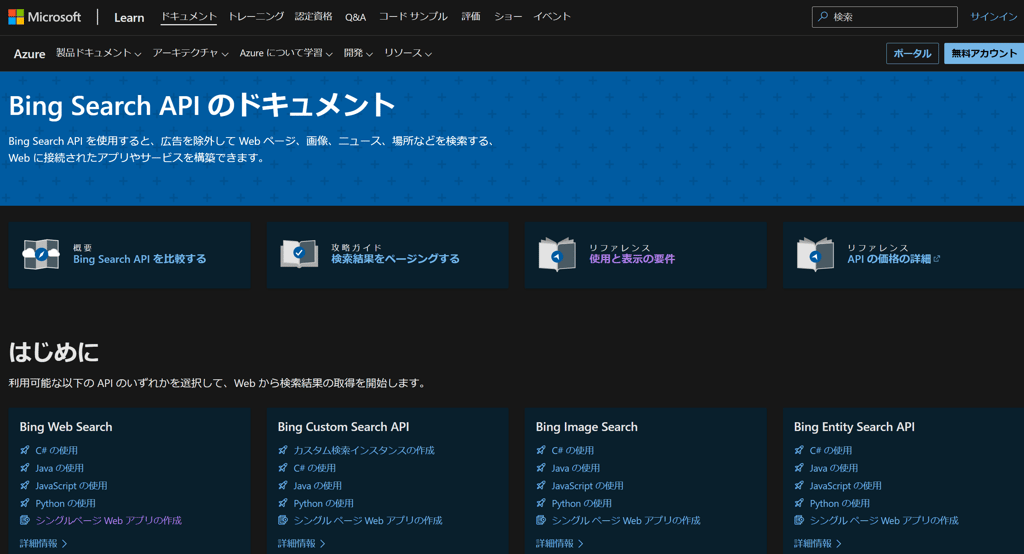The image size is (1024, 554).
Task: Click the Bing Web Search card heading
Action: tap(66, 427)
